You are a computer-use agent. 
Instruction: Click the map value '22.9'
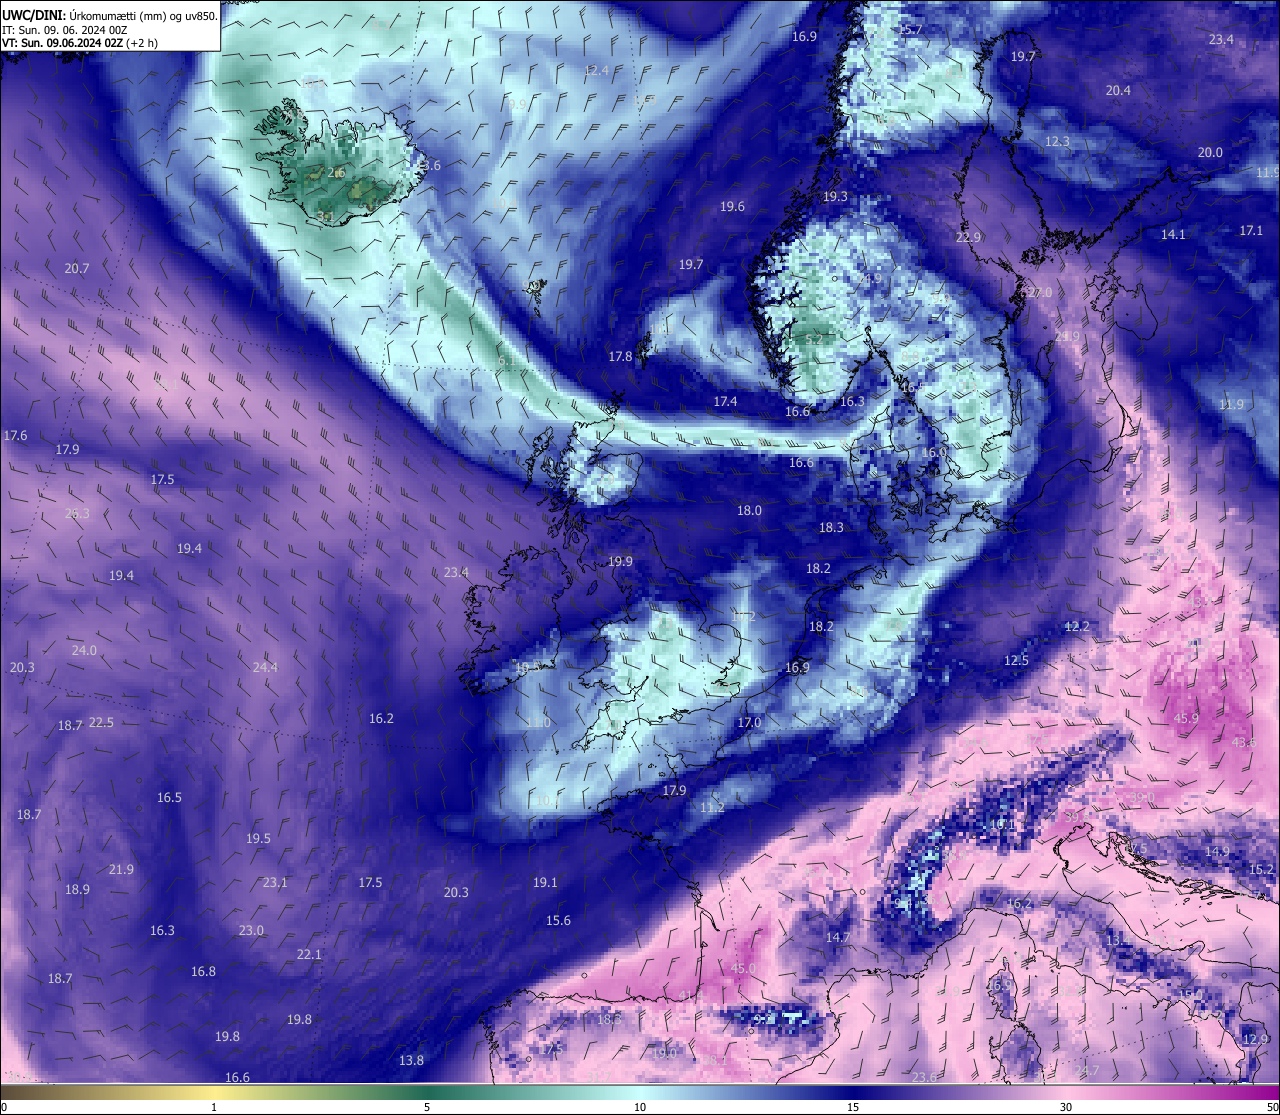(x=968, y=237)
